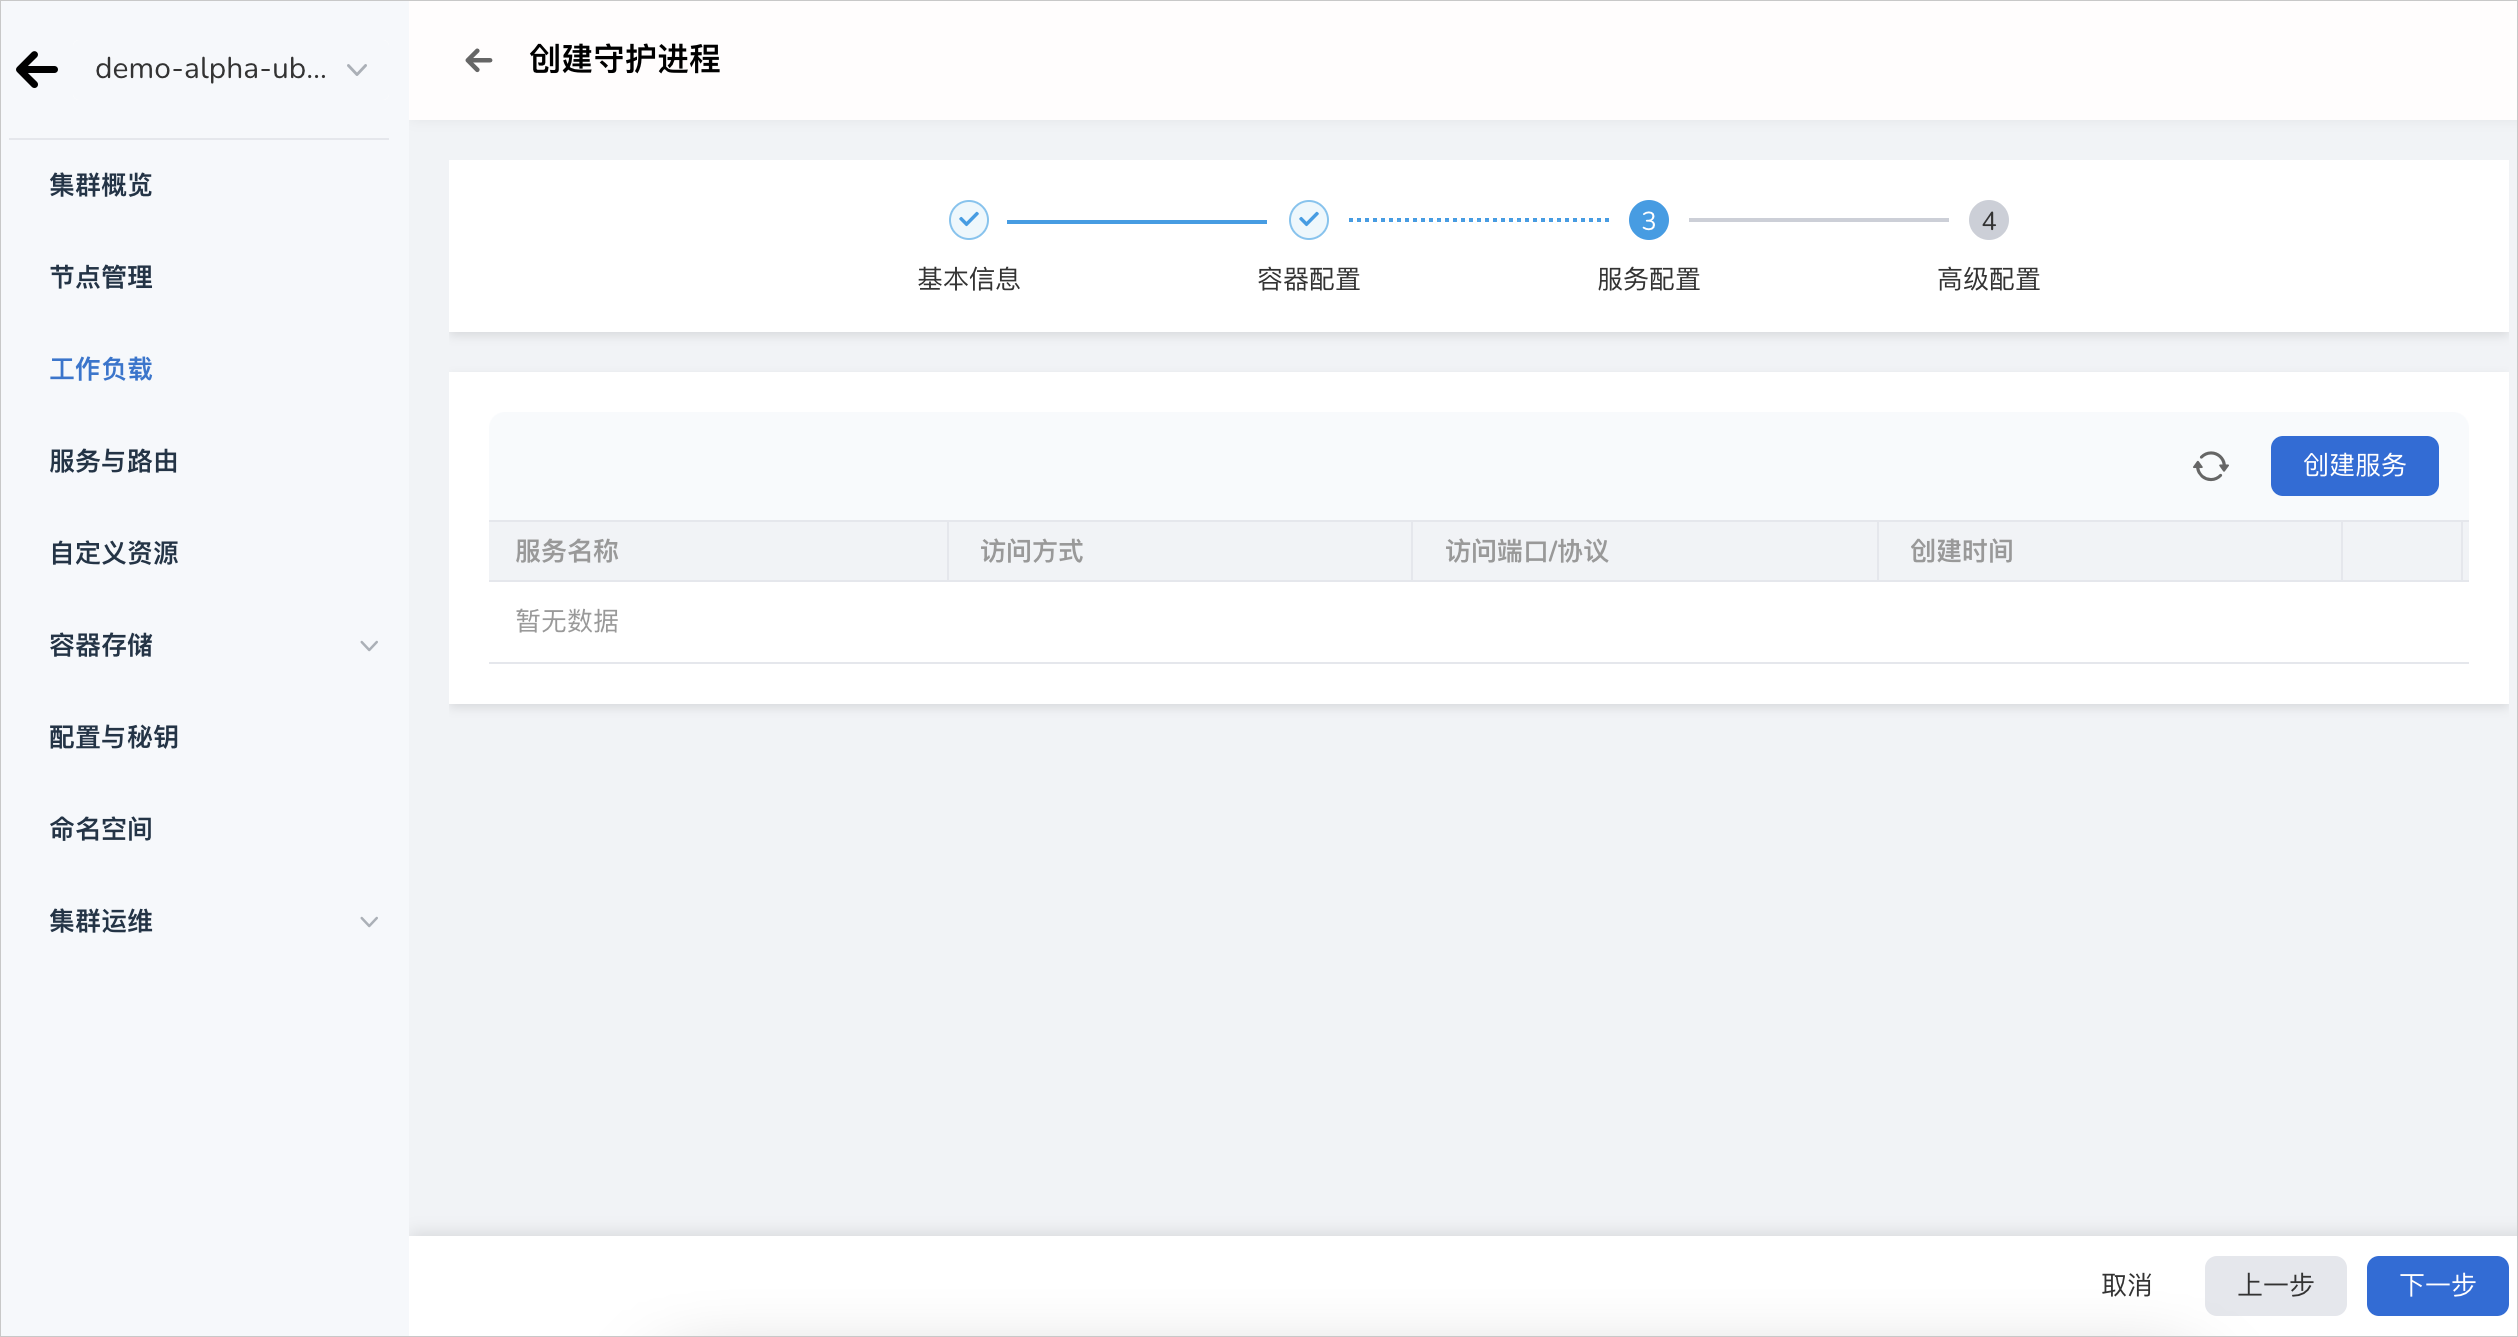Screen dimensions: 2518x1337
Task: Click the 高级配置 step label
Action: pyautogui.click(x=1988, y=279)
